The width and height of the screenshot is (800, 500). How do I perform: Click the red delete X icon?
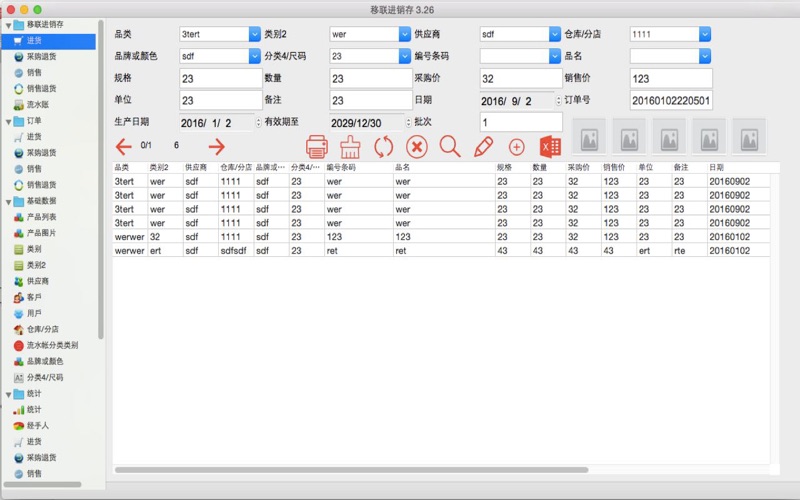(417, 147)
